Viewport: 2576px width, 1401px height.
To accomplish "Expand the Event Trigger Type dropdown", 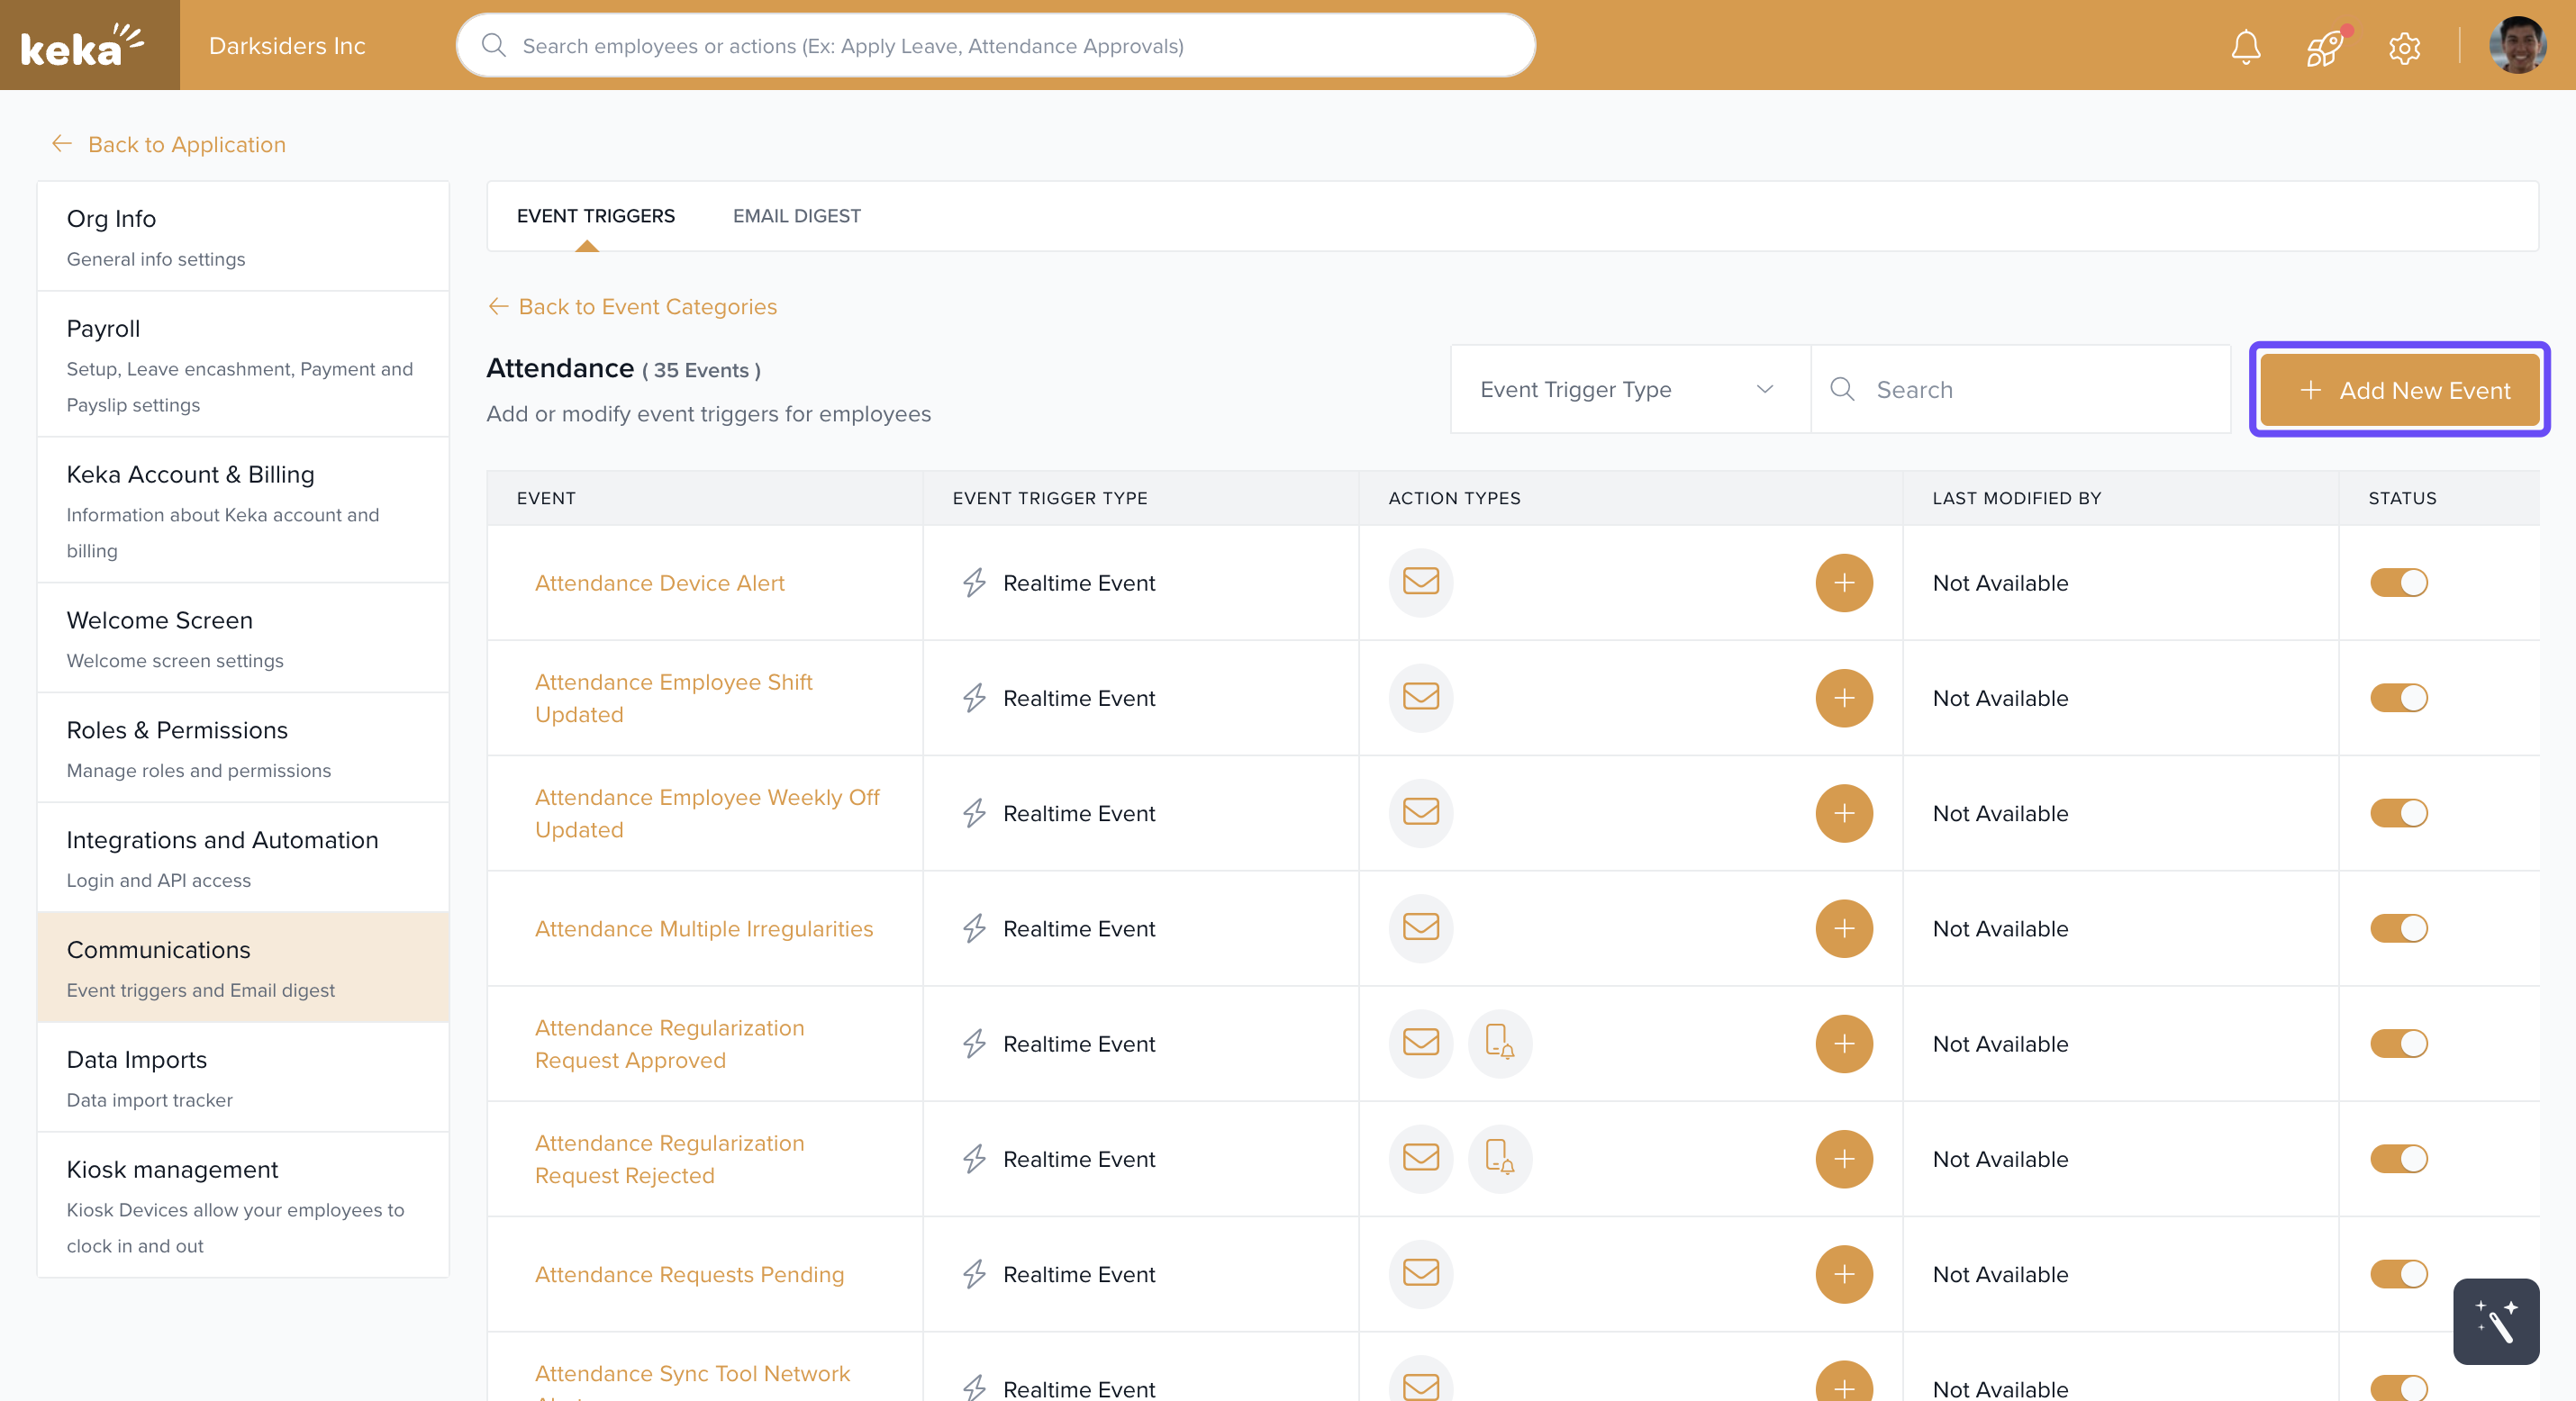I will click(x=1628, y=389).
